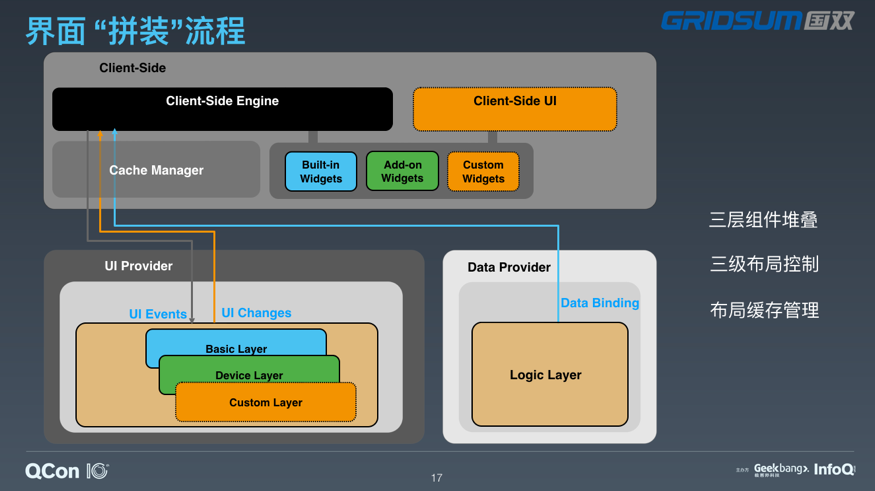The width and height of the screenshot is (875, 491).
Task: Click the Gridsum logo at top right
Action: (x=757, y=21)
